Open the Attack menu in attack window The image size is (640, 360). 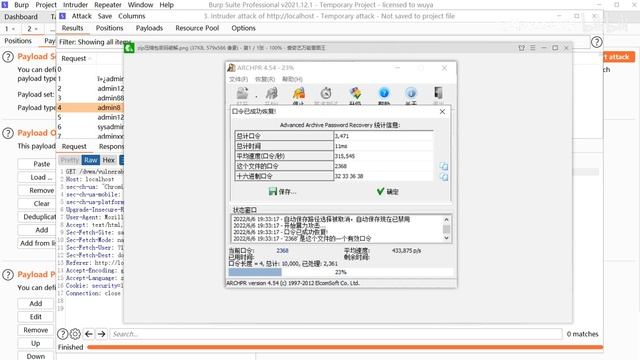point(82,16)
